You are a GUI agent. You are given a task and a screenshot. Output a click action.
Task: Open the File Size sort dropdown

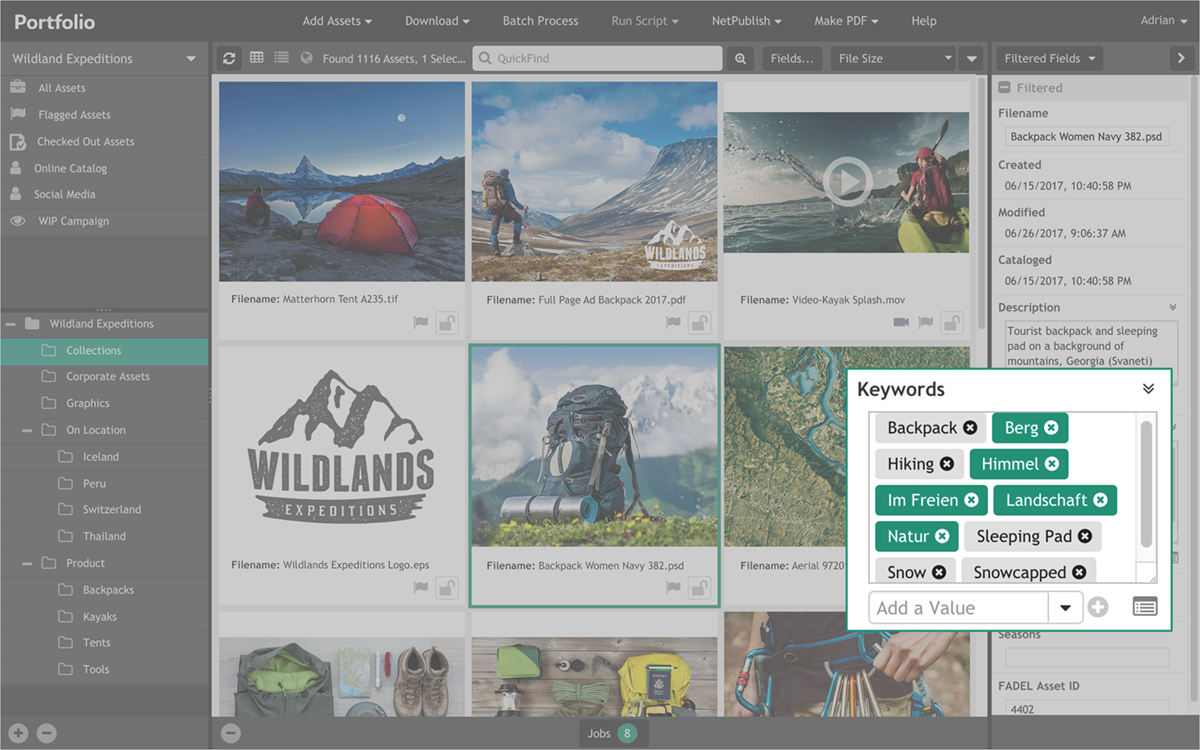[x=893, y=59]
